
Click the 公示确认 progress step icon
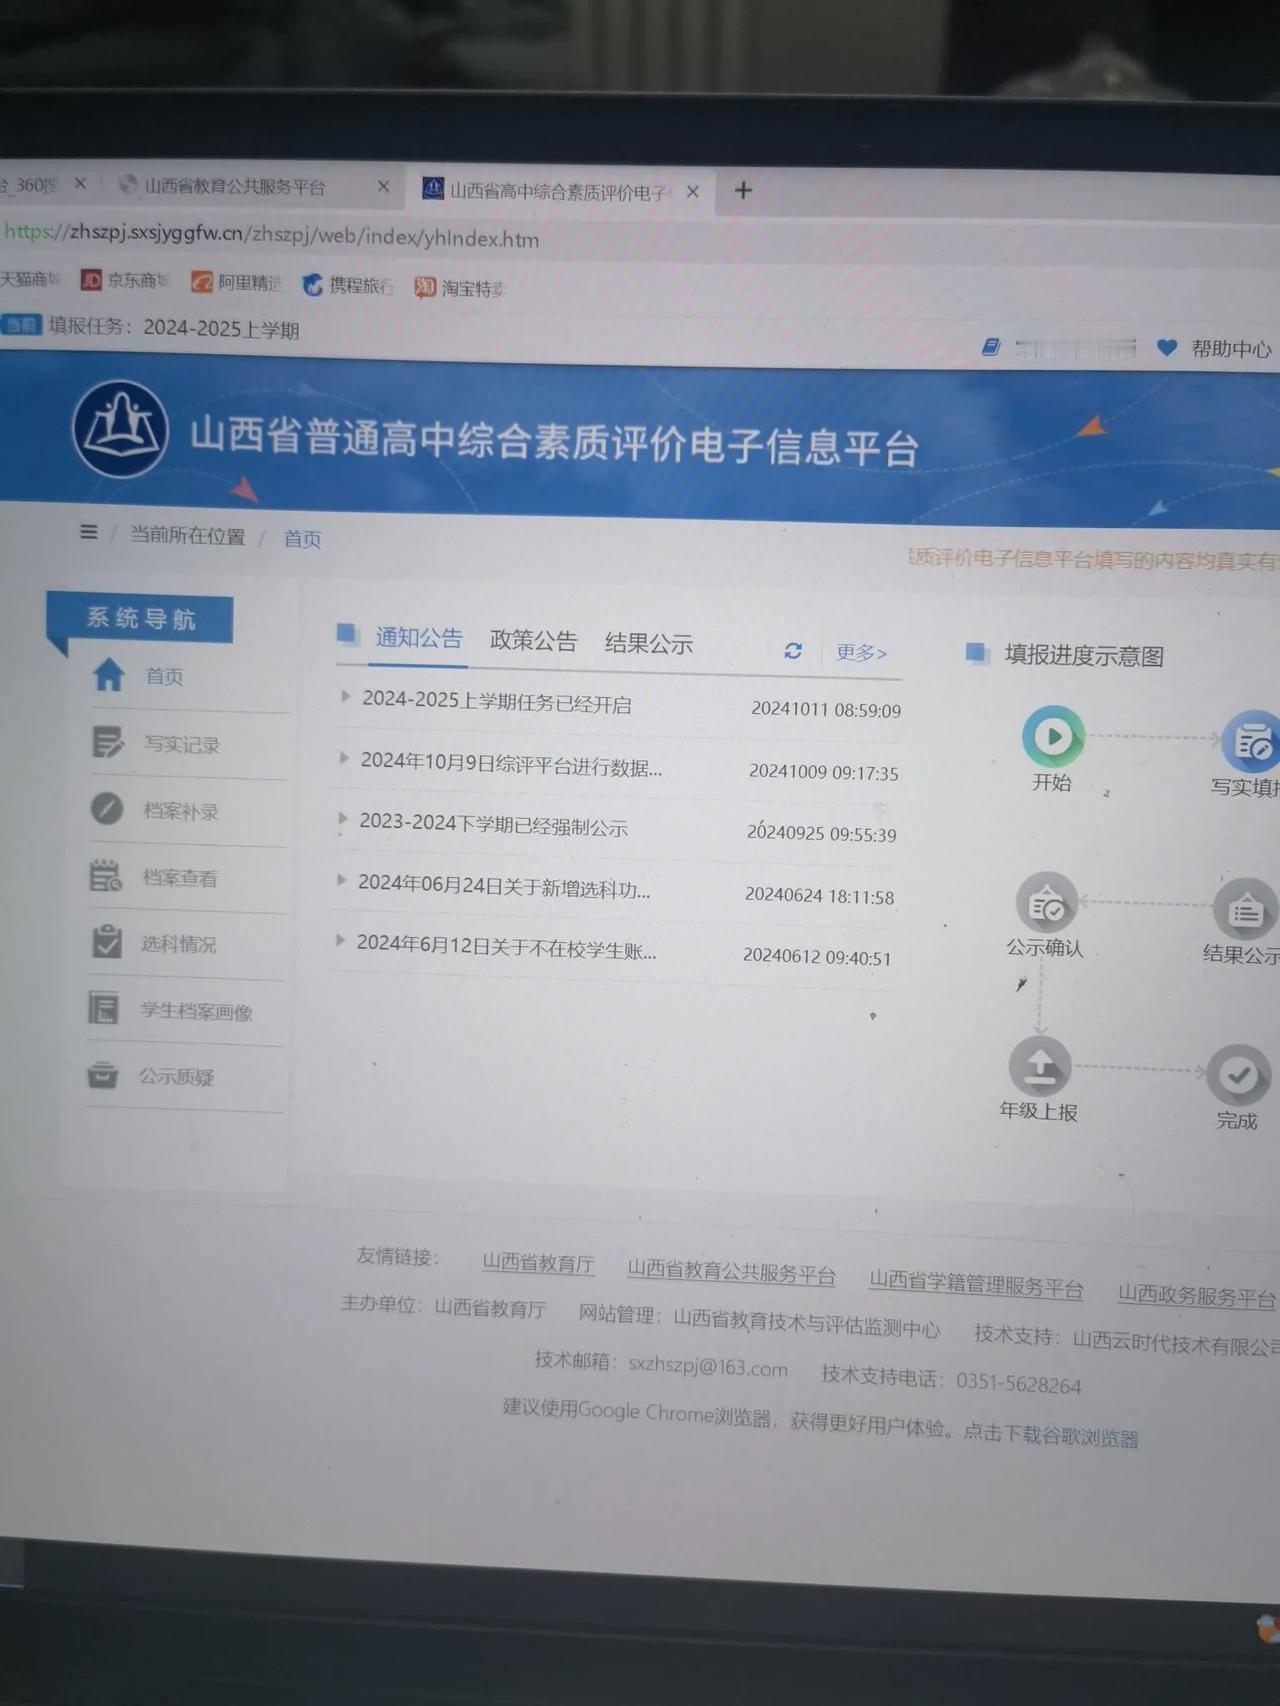[x=1047, y=903]
